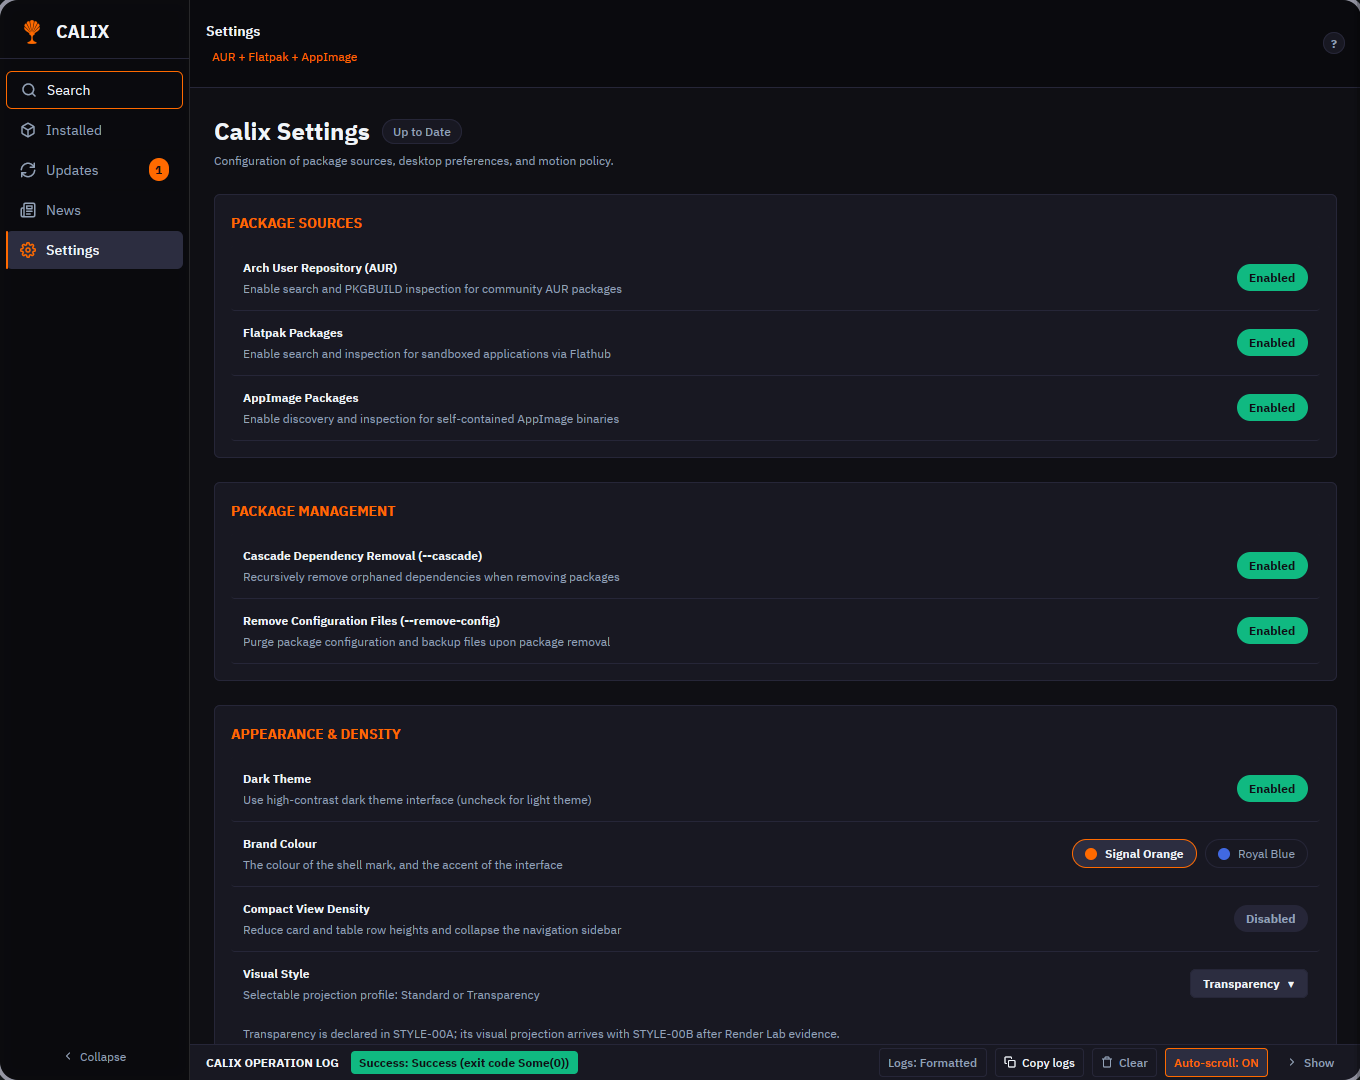The height and width of the screenshot is (1080, 1360).
Task: Click the chevron icon beside Collapse
Action: 68,1056
